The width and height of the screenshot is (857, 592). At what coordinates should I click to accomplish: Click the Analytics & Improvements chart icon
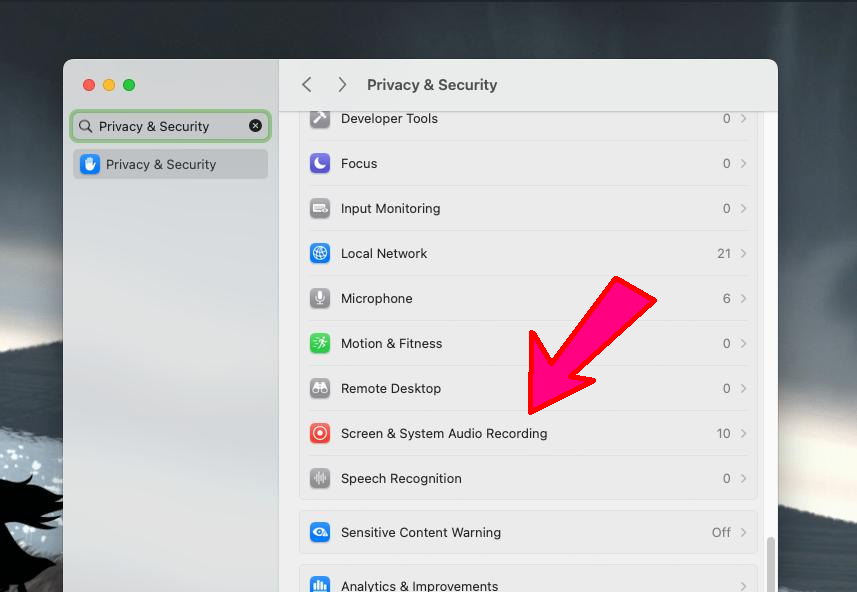click(x=320, y=585)
